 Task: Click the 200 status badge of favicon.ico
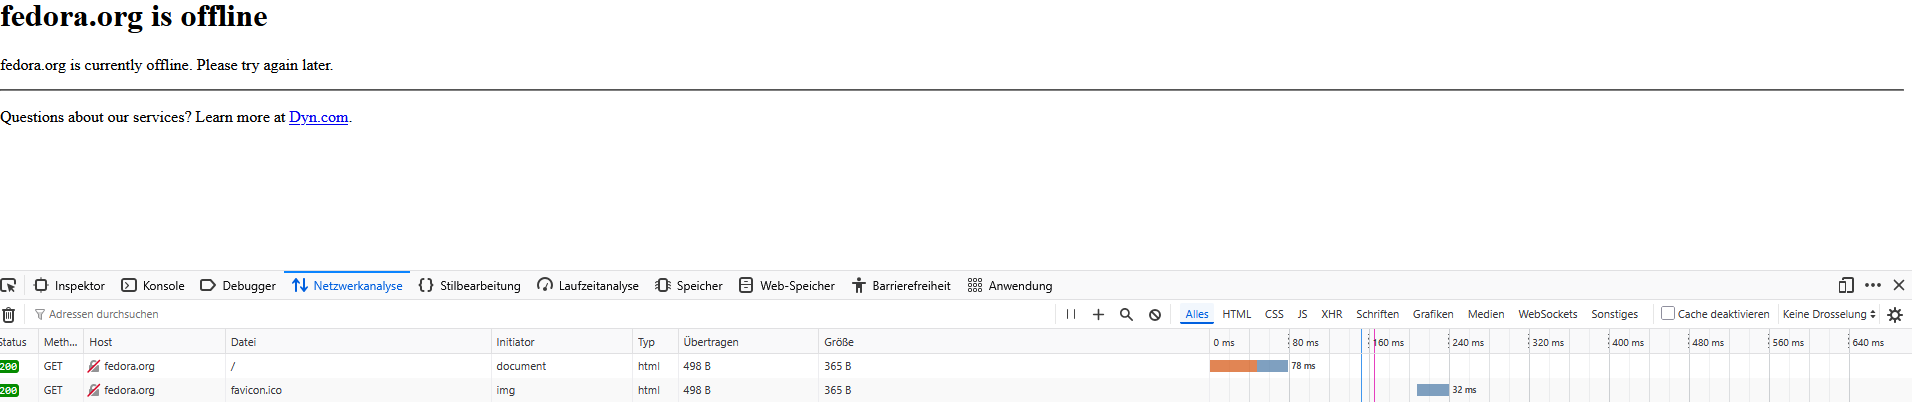click(x=9, y=390)
